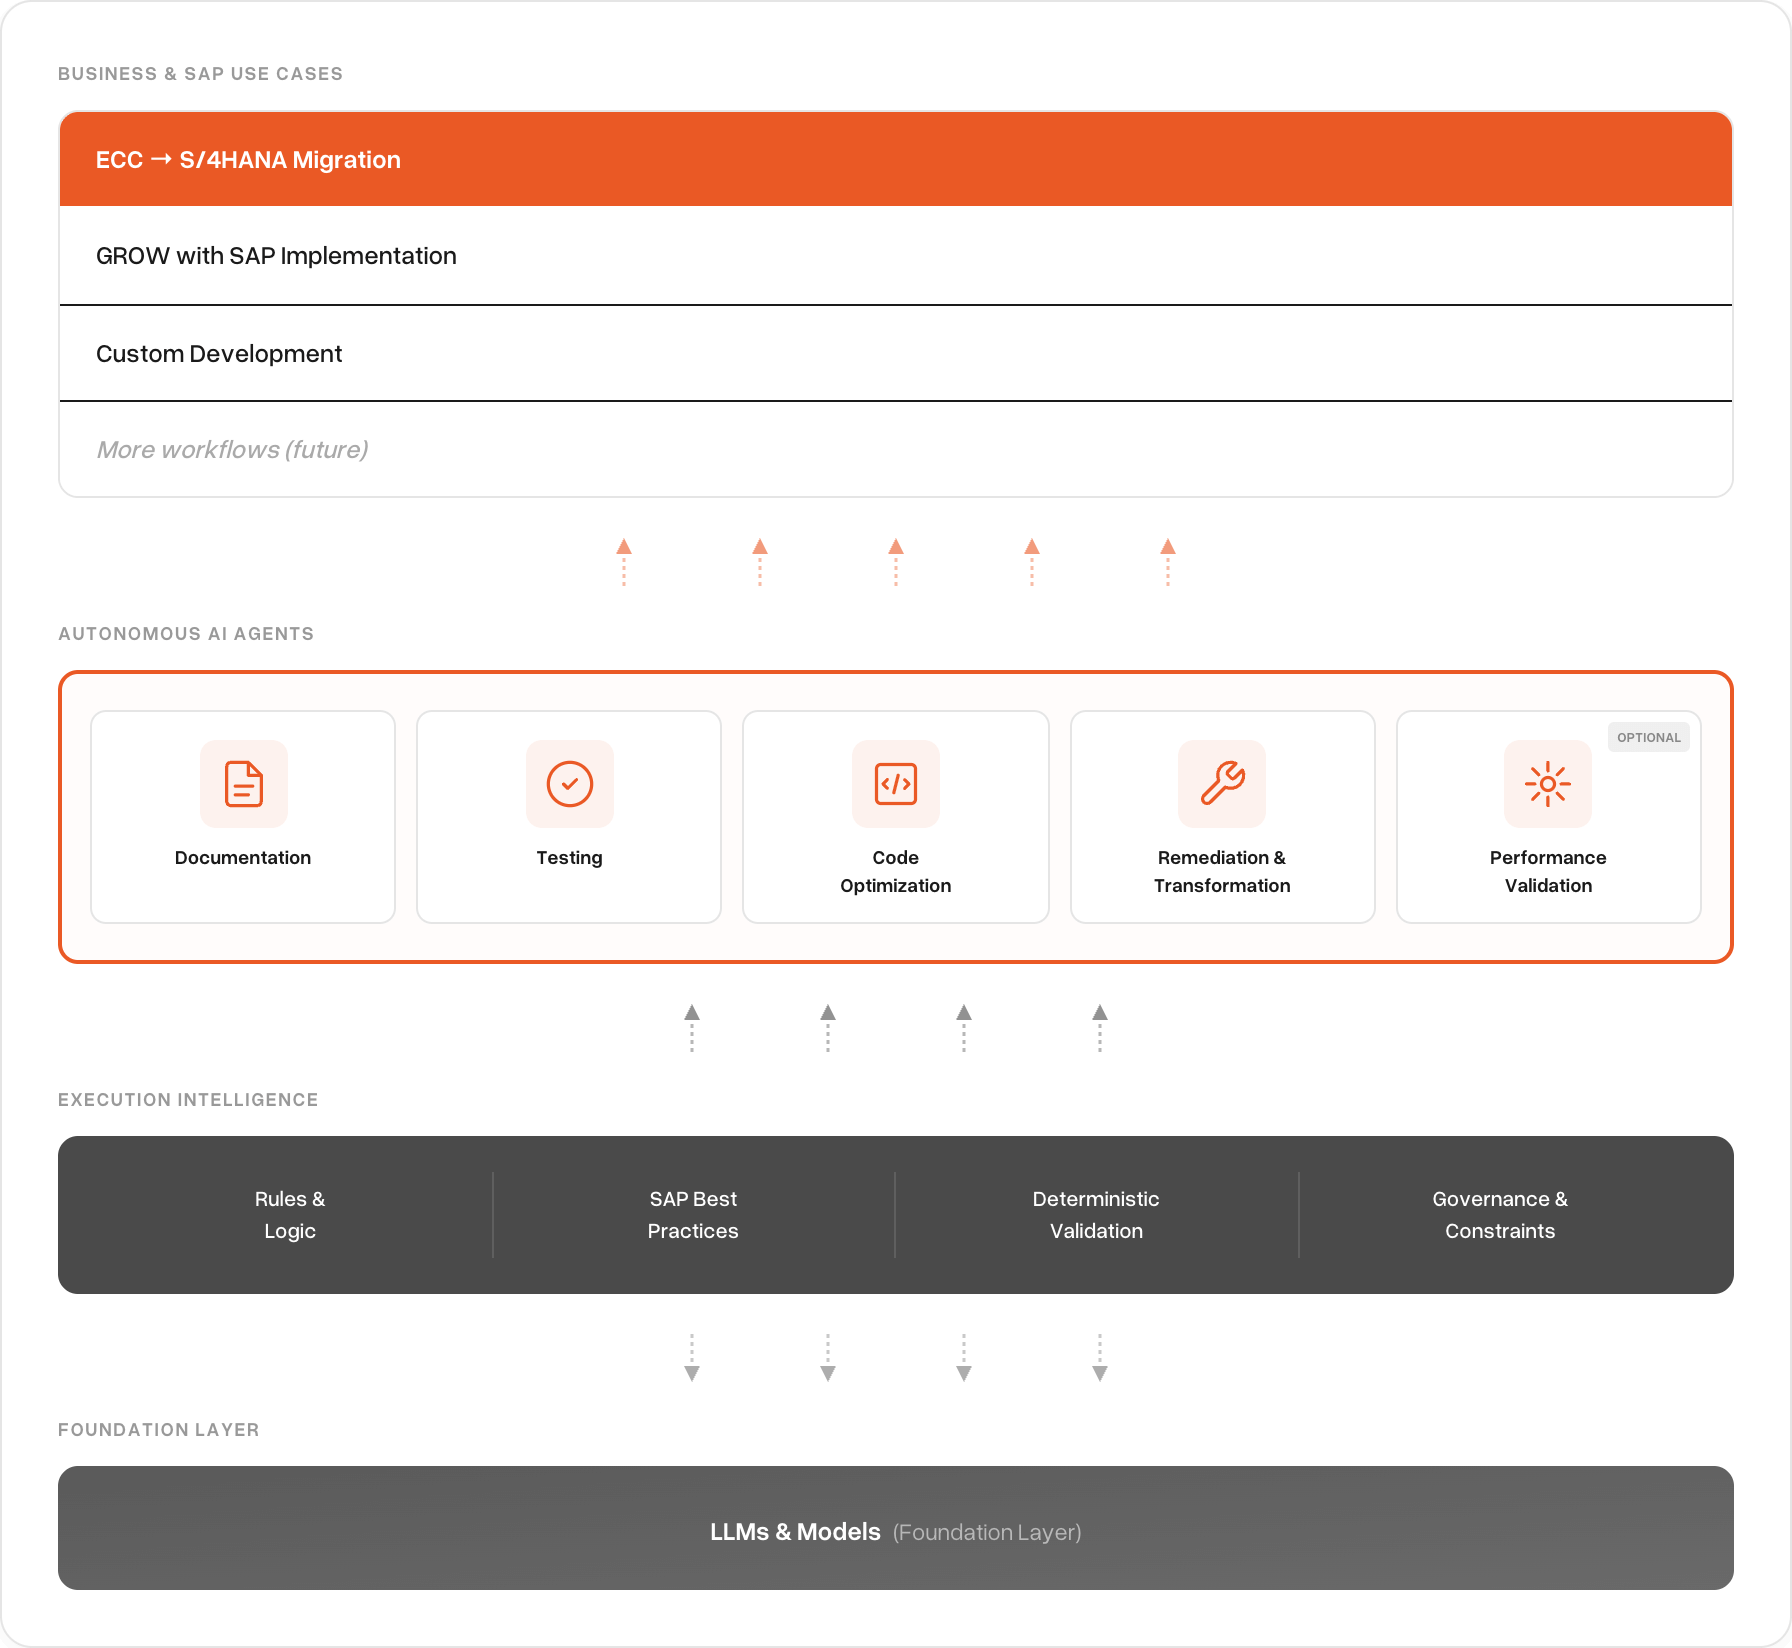Click the Business & SAP Use Cases heading
Screen dimensions: 1792x1648
pyautogui.click(x=200, y=74)
